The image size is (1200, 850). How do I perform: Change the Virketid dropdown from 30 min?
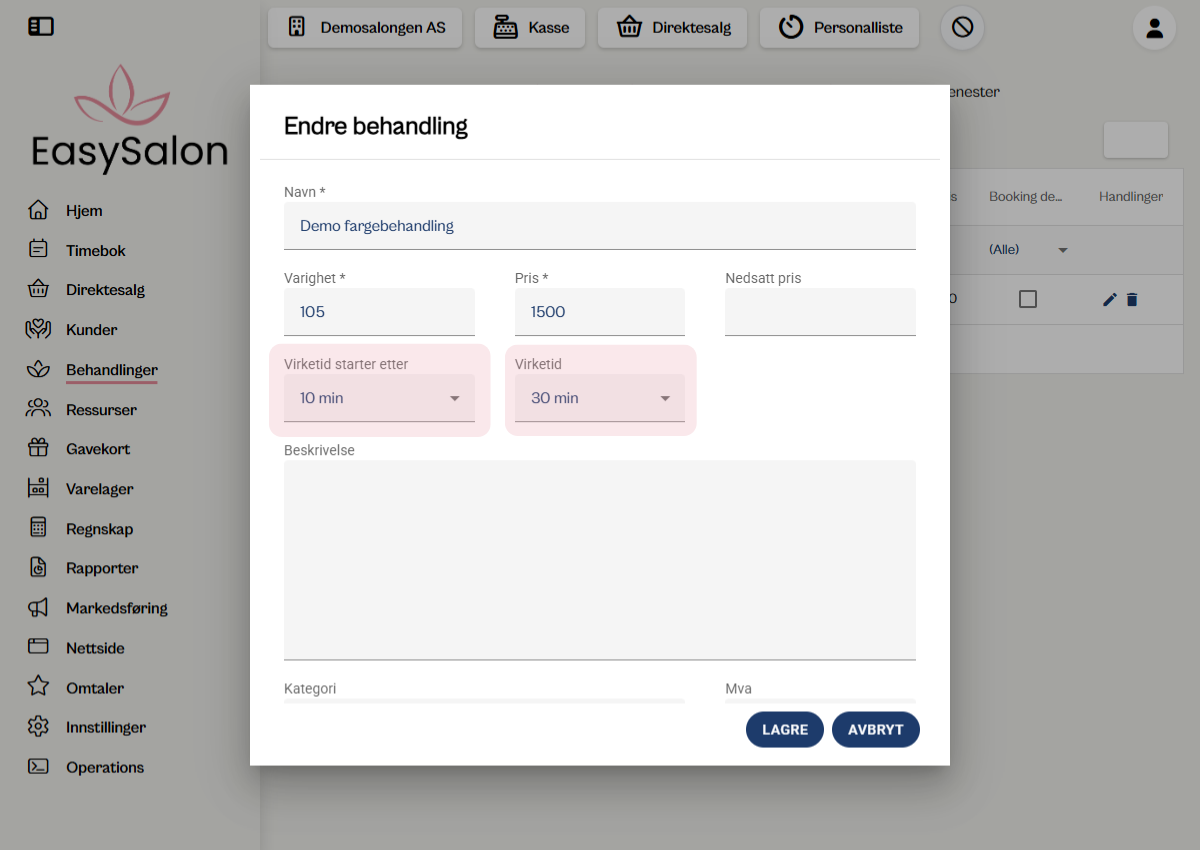click(599, 397)
